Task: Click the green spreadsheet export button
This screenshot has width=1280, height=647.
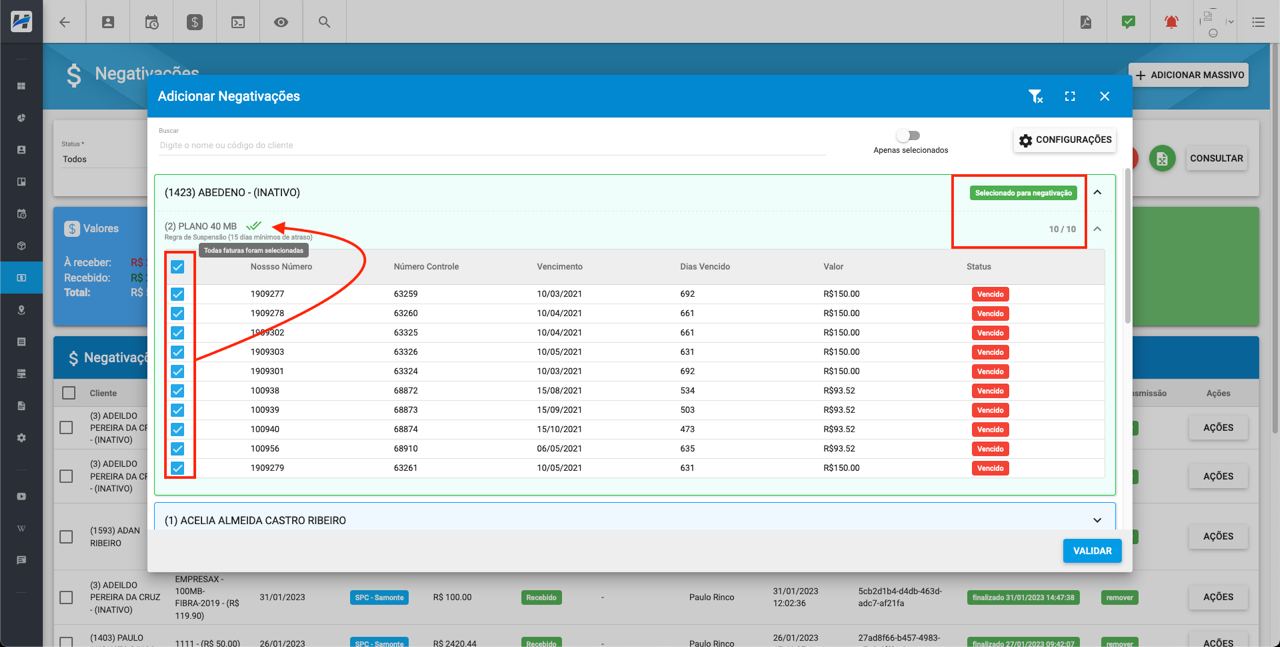Action: (x=1161, y=158)
